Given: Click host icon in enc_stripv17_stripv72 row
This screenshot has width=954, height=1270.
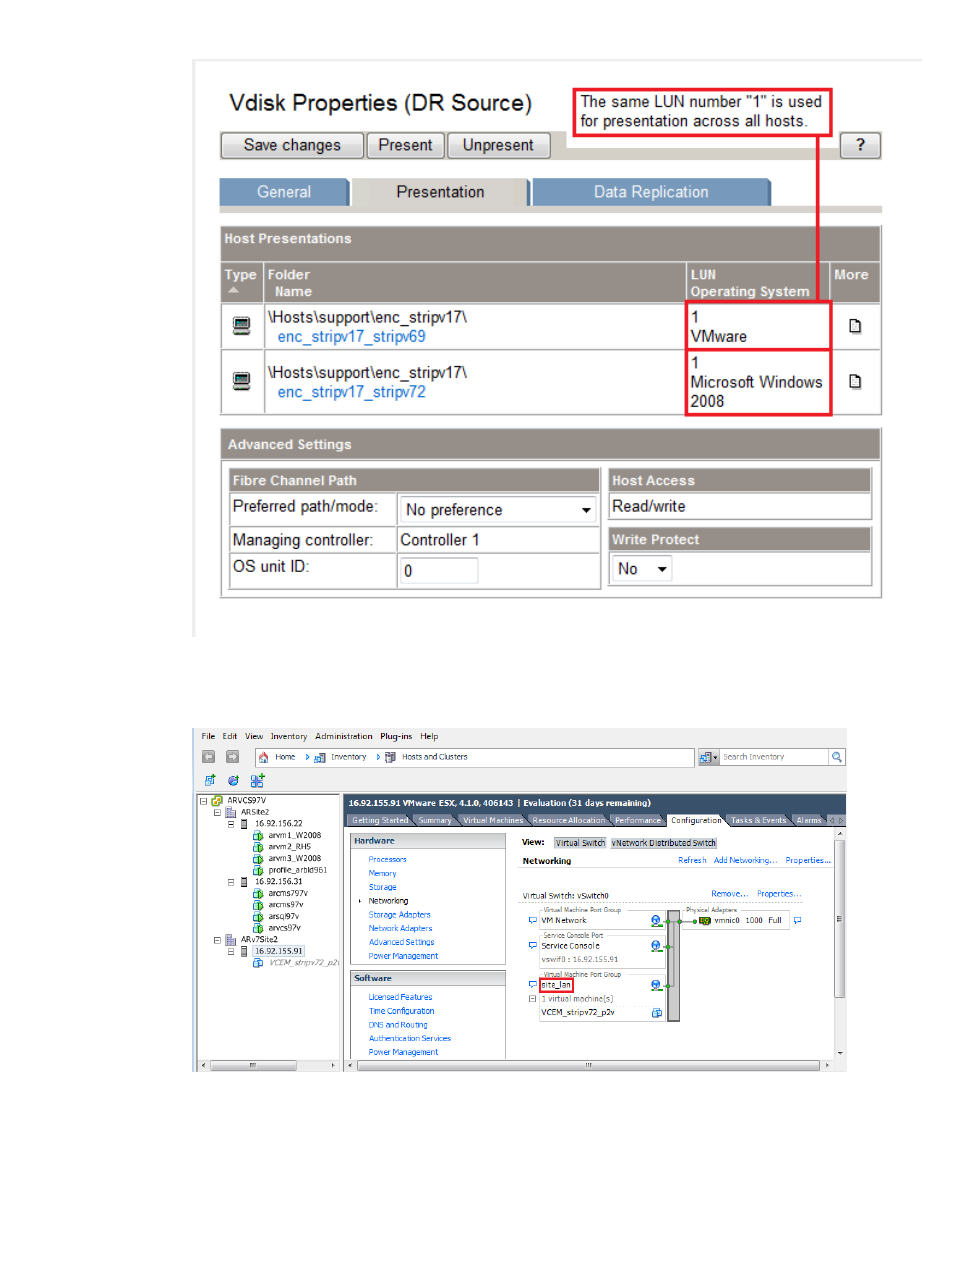Looking at the screenshot, I should 241,380.
